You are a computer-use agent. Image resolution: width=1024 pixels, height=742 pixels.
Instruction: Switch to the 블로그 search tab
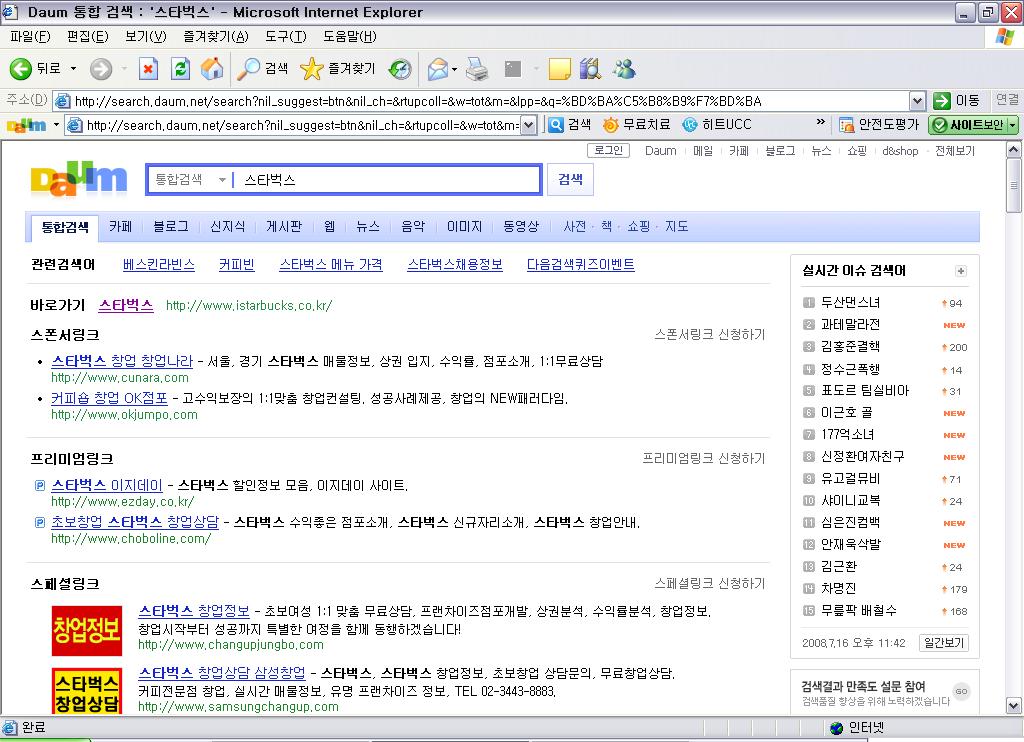coord(170,227)
